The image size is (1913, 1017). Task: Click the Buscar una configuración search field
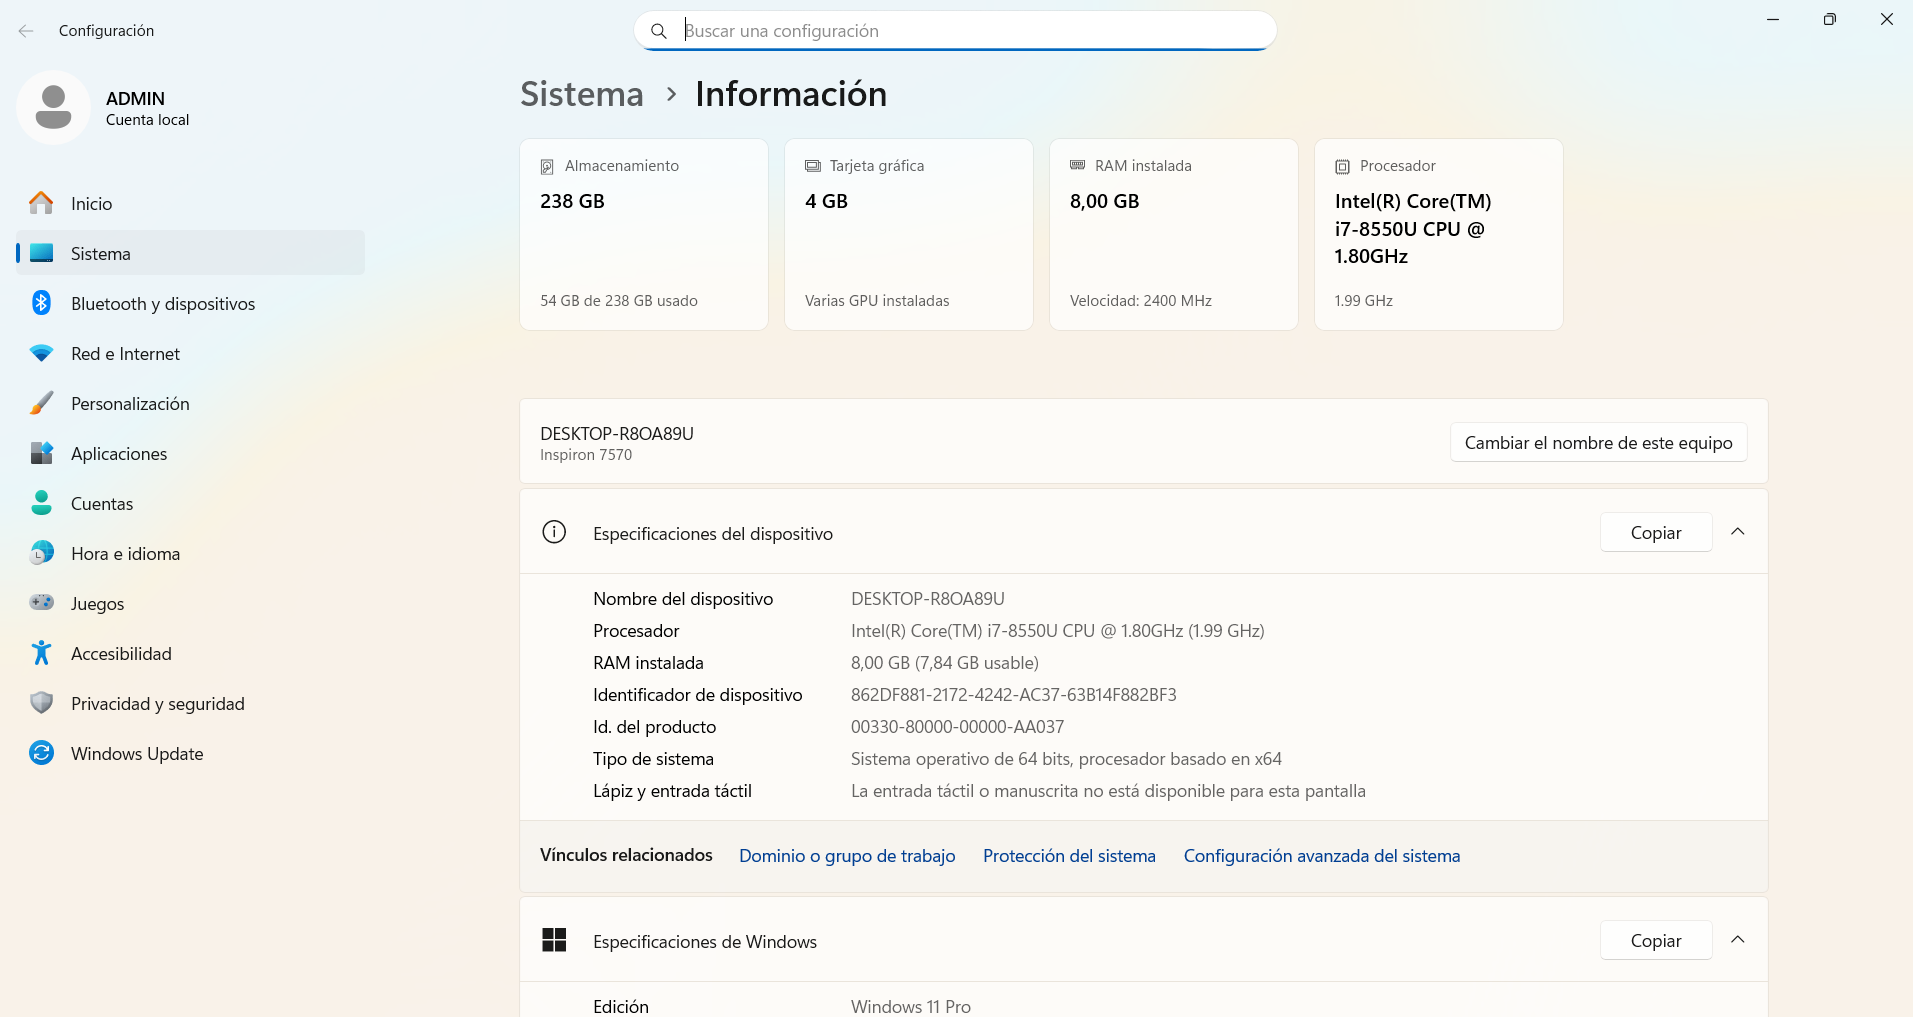click(955, 31)
